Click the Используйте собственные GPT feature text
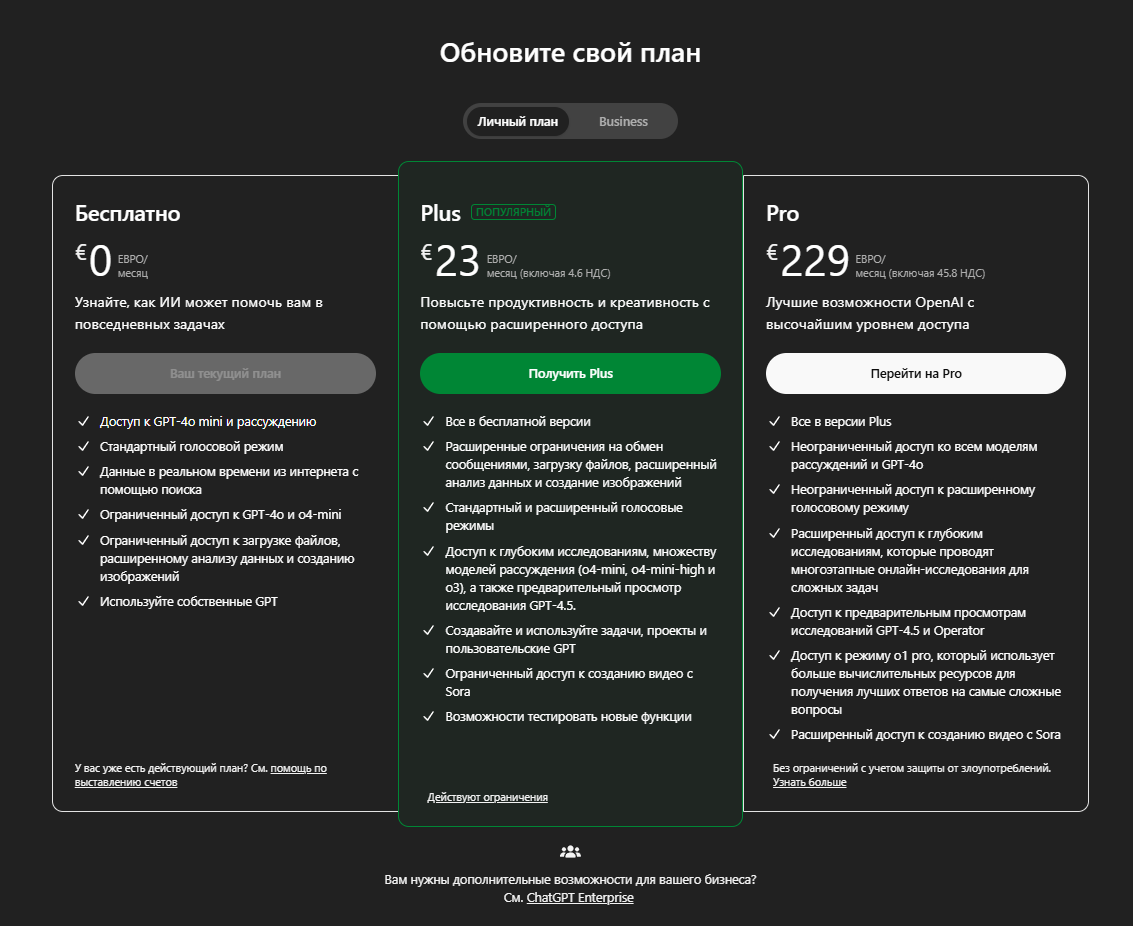The height and width of the screenshot is (926, 1133). [189, 602]
